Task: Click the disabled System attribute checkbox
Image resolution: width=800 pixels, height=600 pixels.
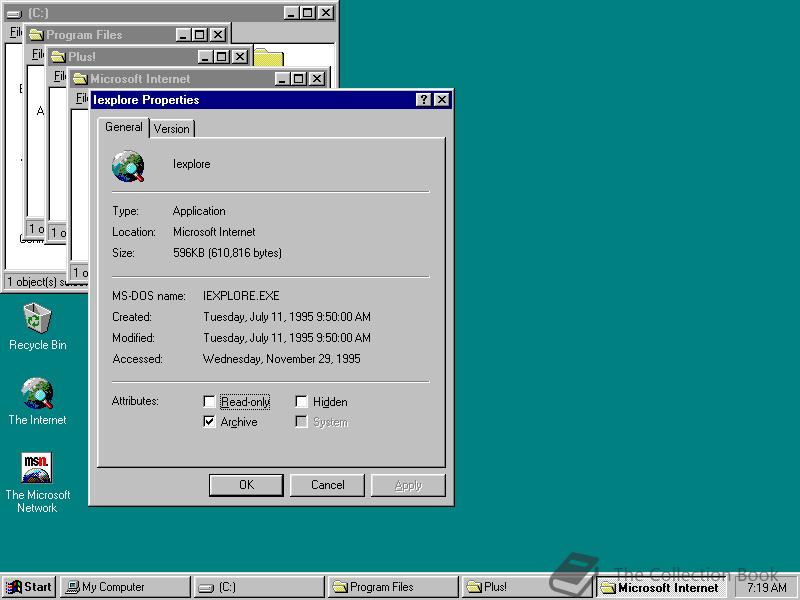Action: (302, 421)
